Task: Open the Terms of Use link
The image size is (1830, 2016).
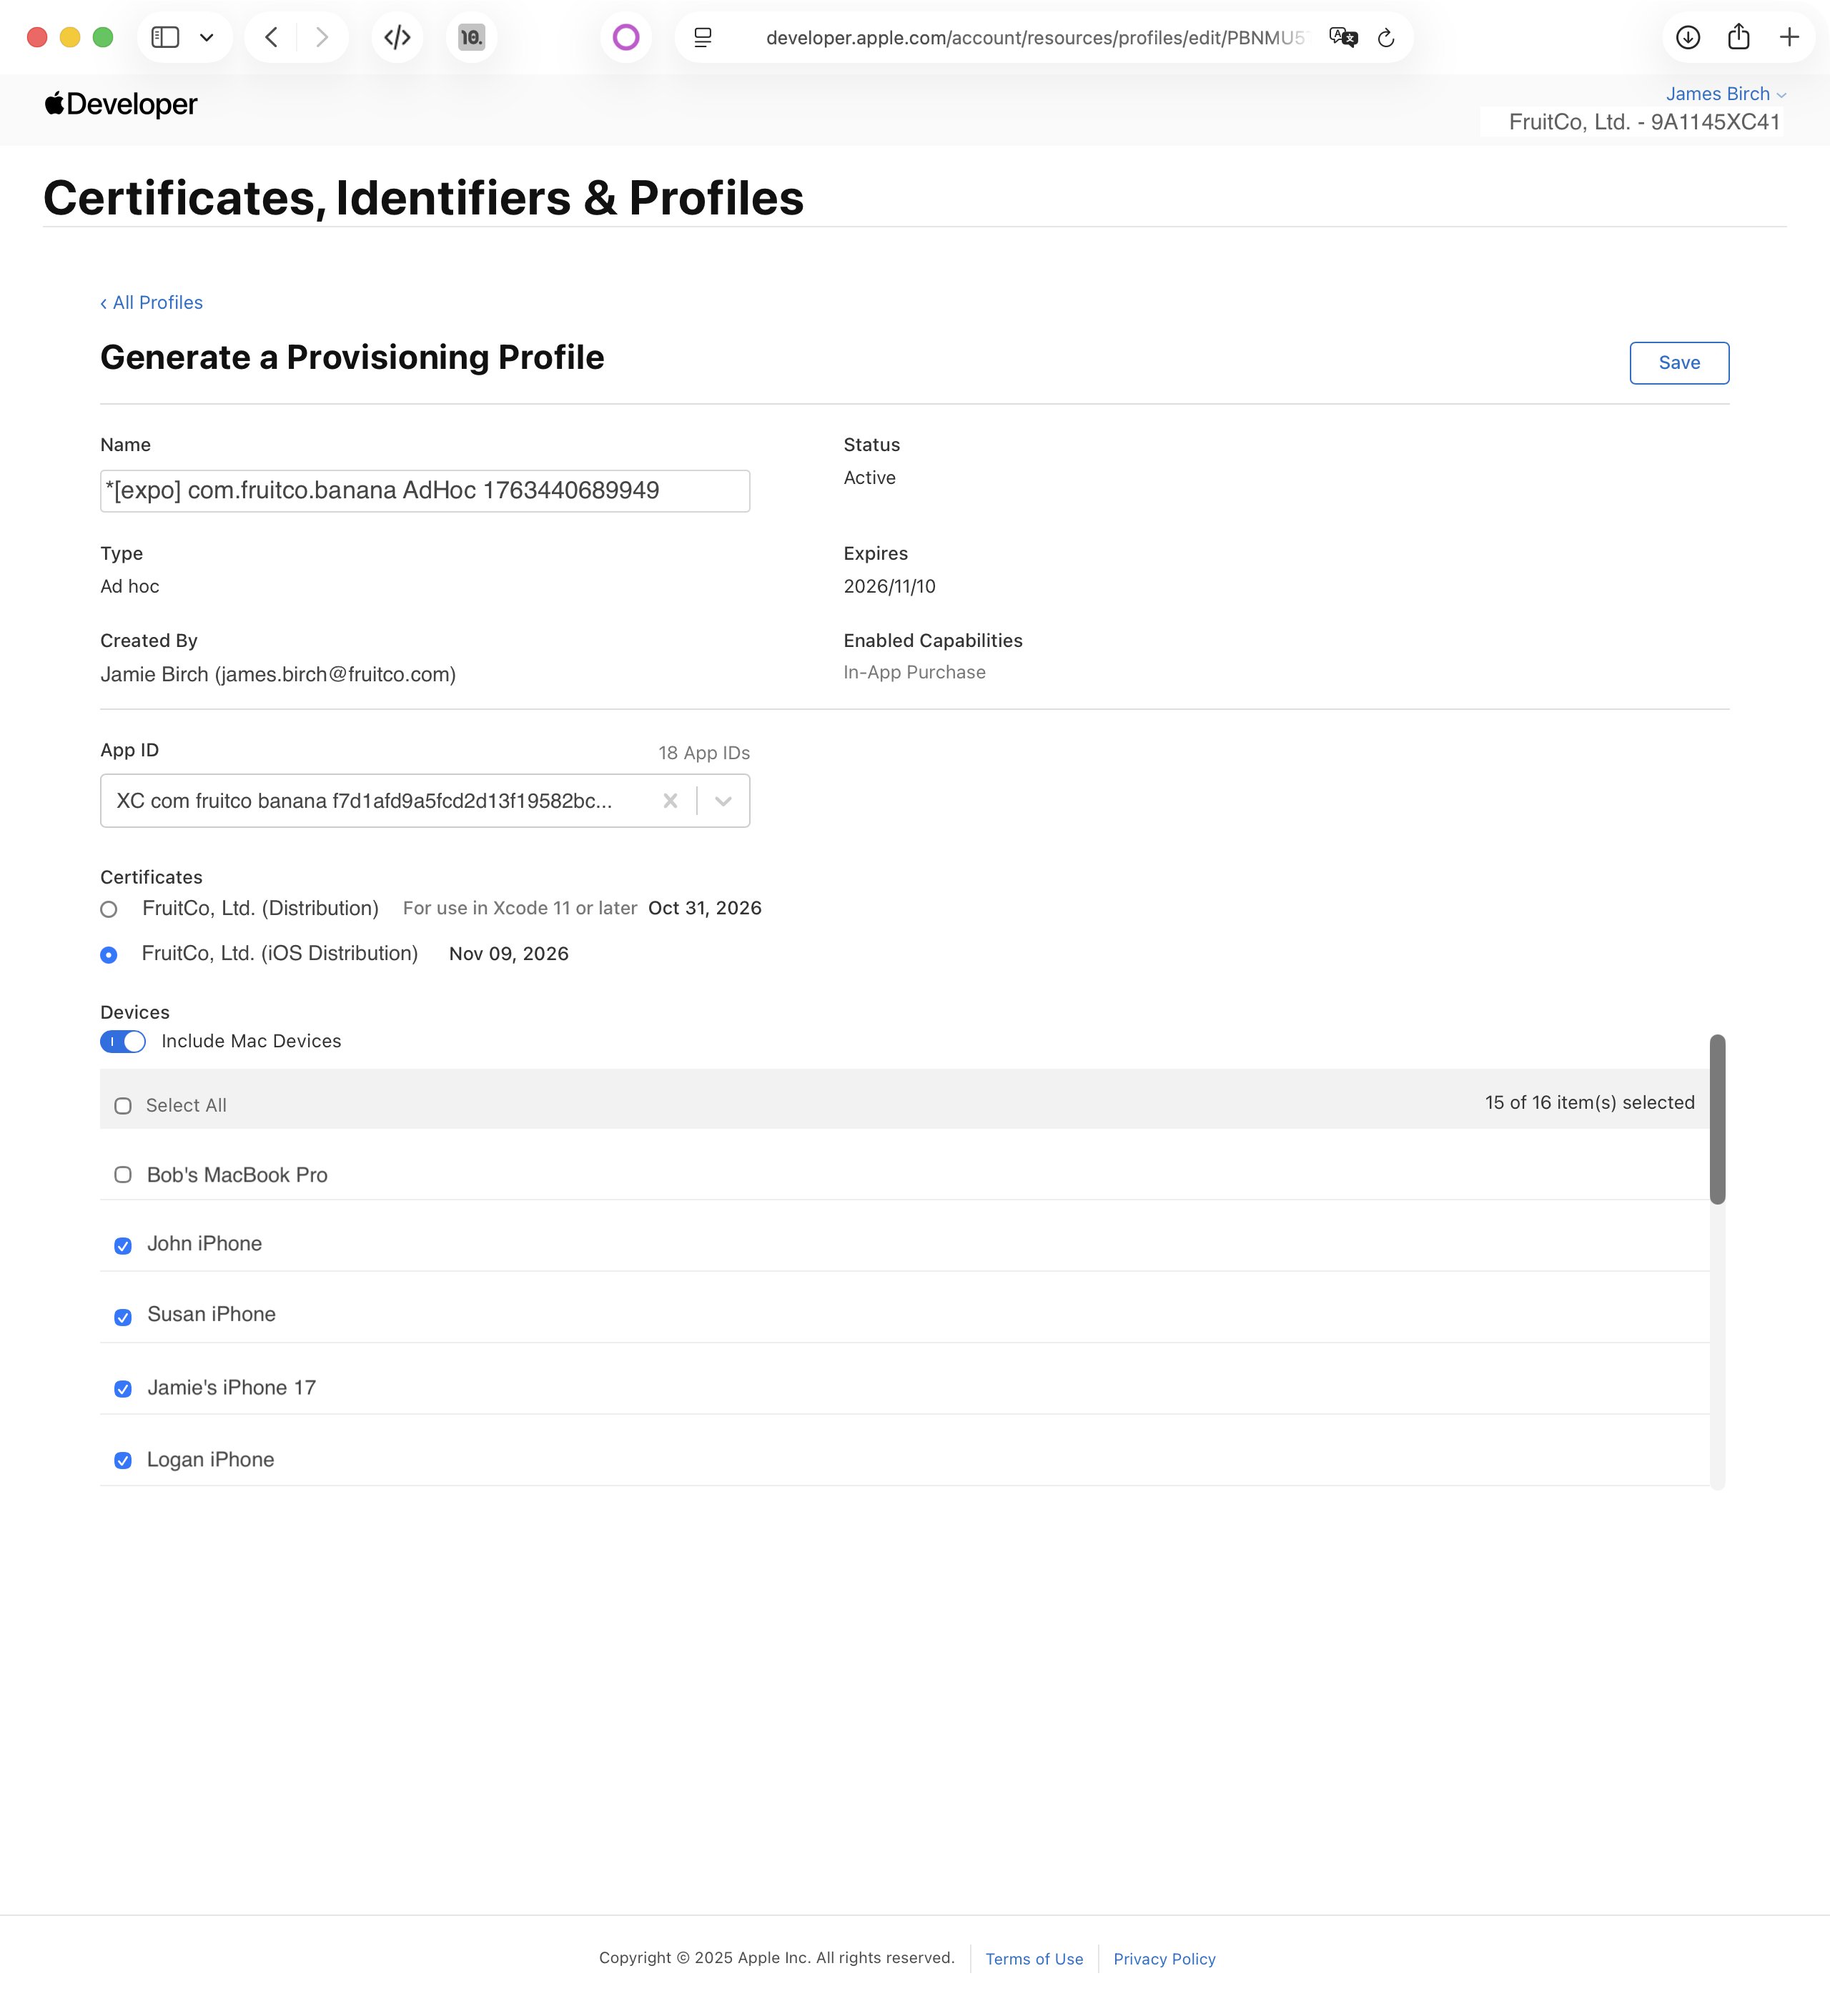Action: click(x=1034, y=1959)
